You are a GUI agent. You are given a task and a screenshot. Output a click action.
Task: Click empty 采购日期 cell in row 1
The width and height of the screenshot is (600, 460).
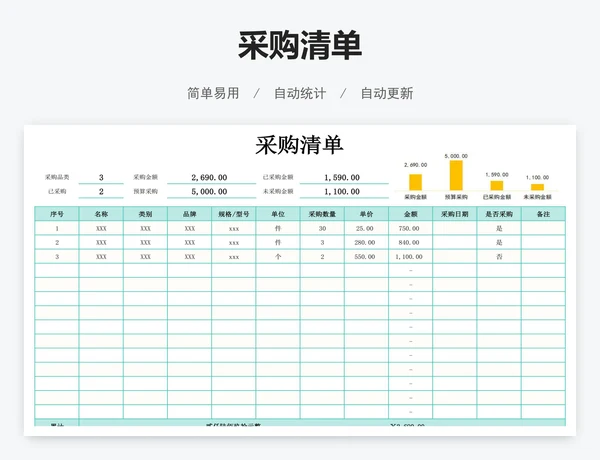click(455, 228)
